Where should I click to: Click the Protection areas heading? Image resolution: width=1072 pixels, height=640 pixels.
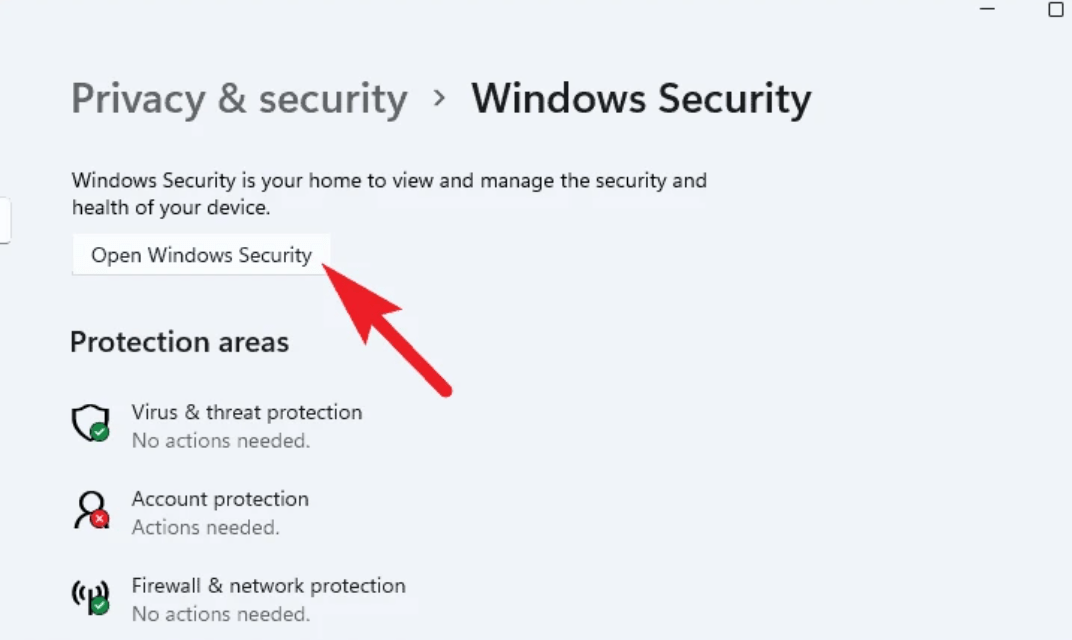(179, 342)
